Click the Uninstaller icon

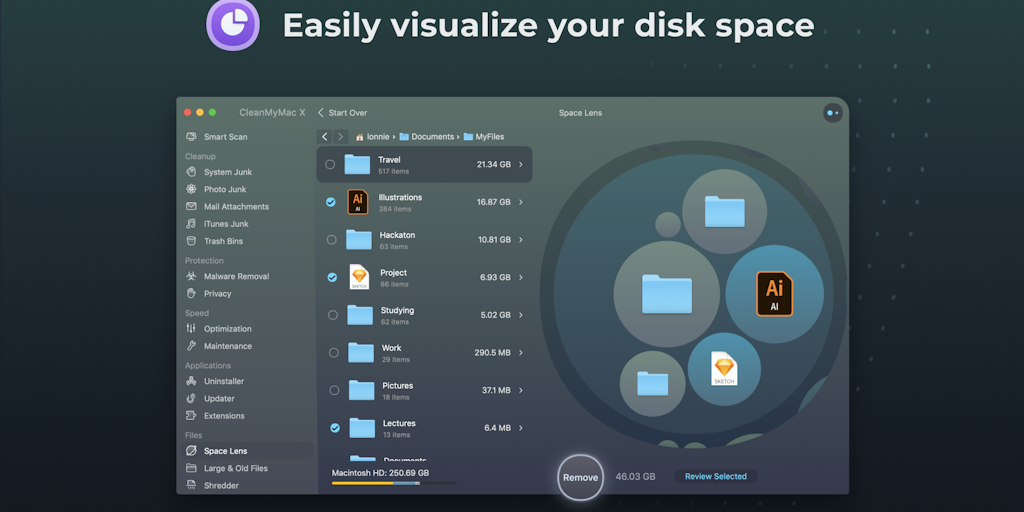[x=191, y=381]
